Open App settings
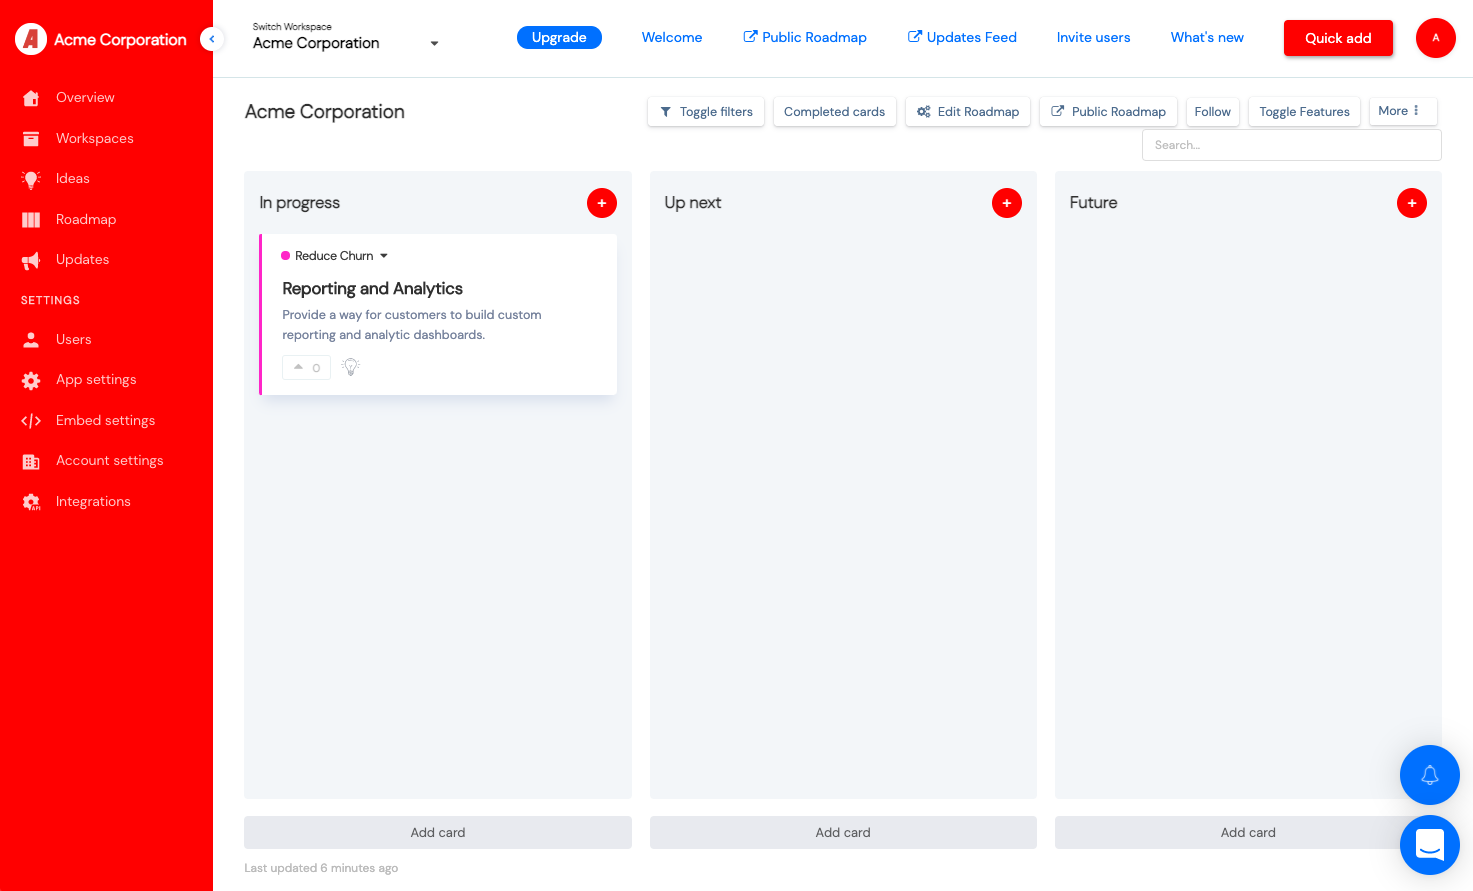 point(96,379)
